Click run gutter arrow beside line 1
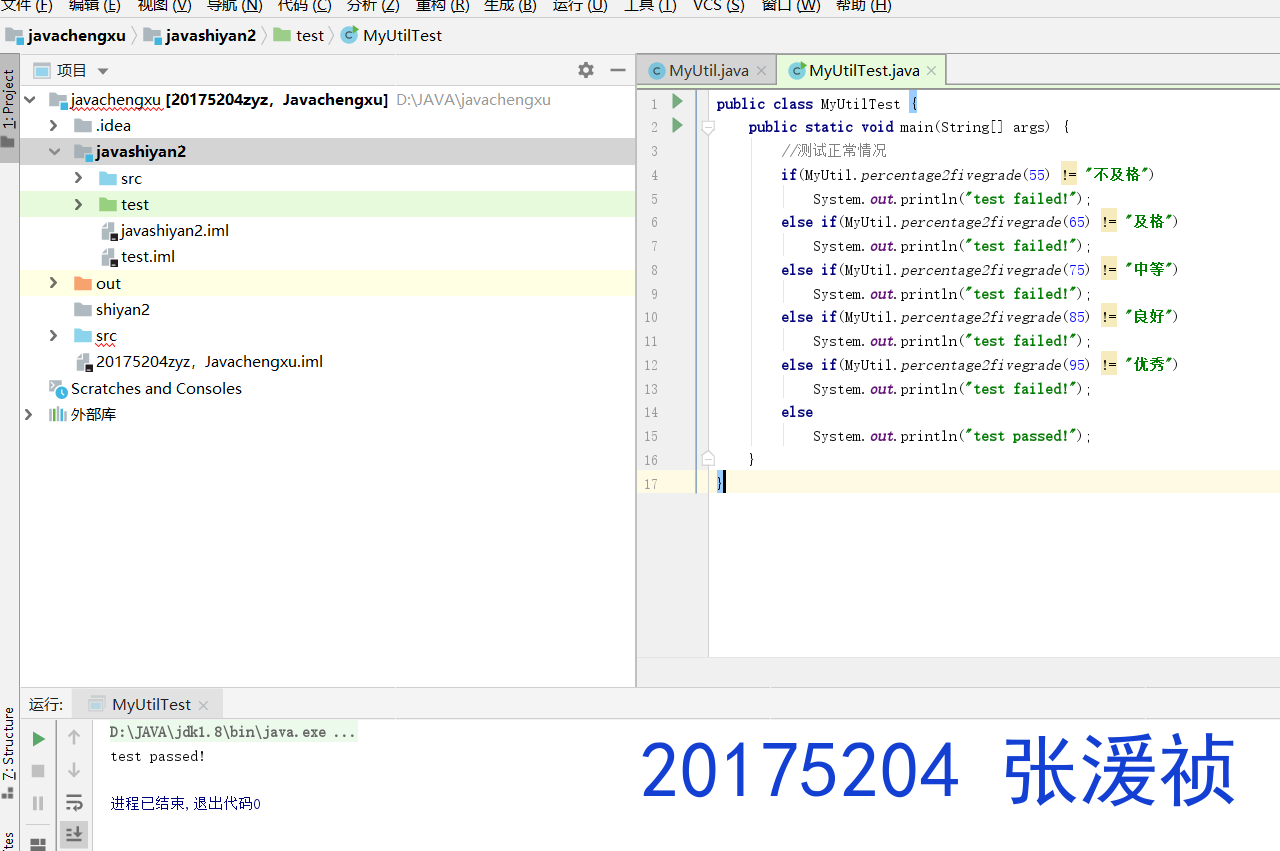The height and width of the screenshot is (851, 1280). (677, 102)
